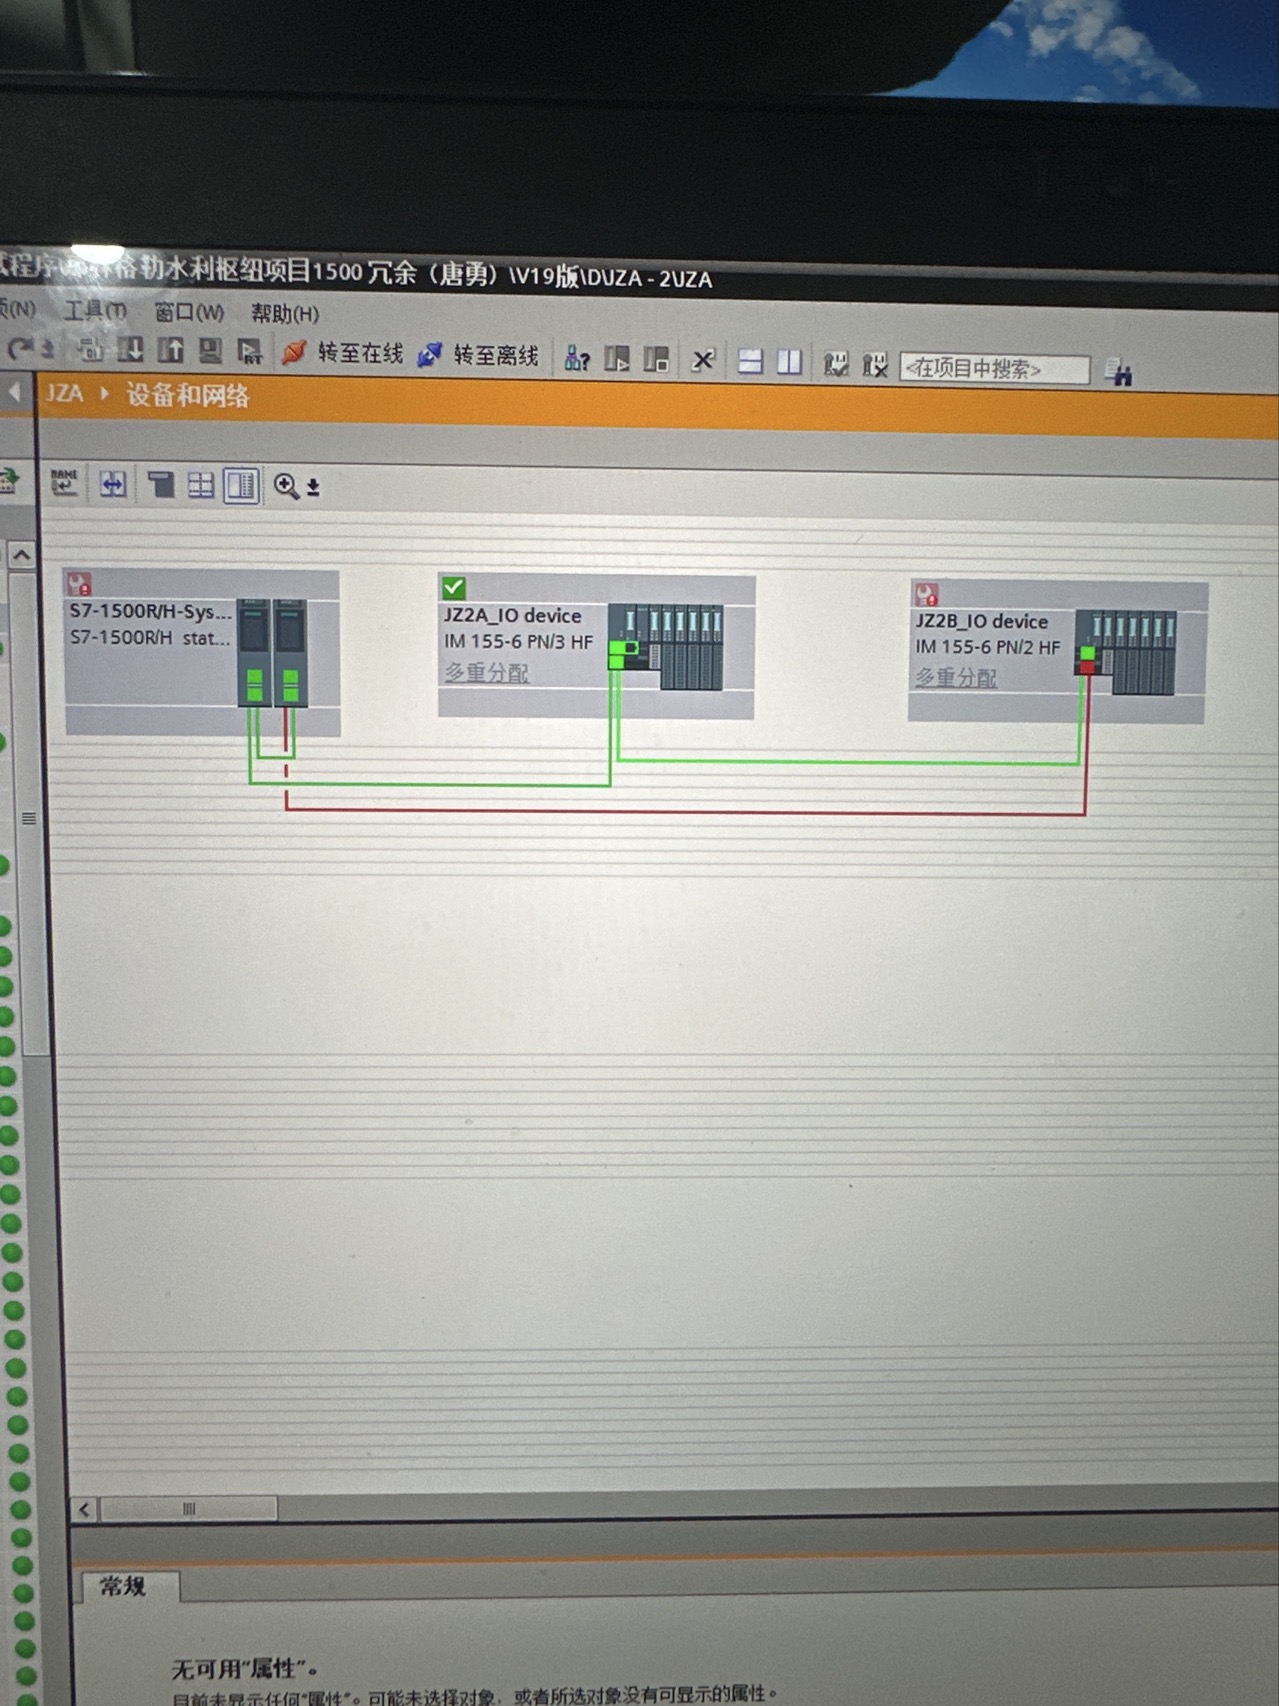Select the 常规 tab in properties panel

click(125, 1586)
